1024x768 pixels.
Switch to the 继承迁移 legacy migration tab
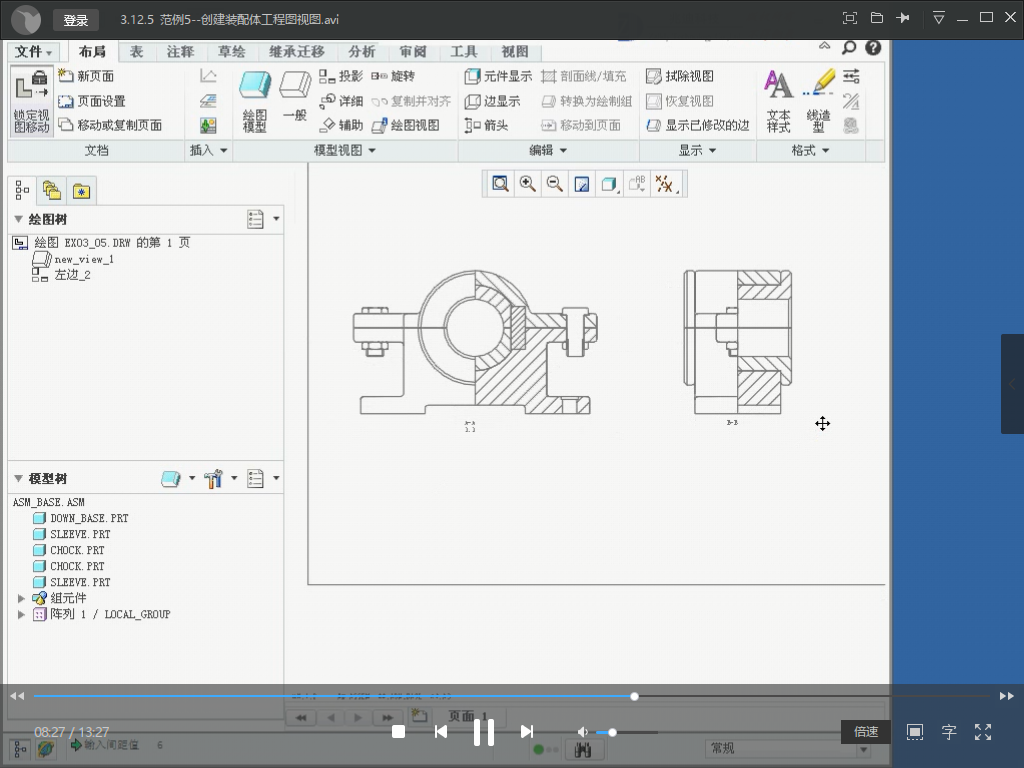(x=296, y=52)
